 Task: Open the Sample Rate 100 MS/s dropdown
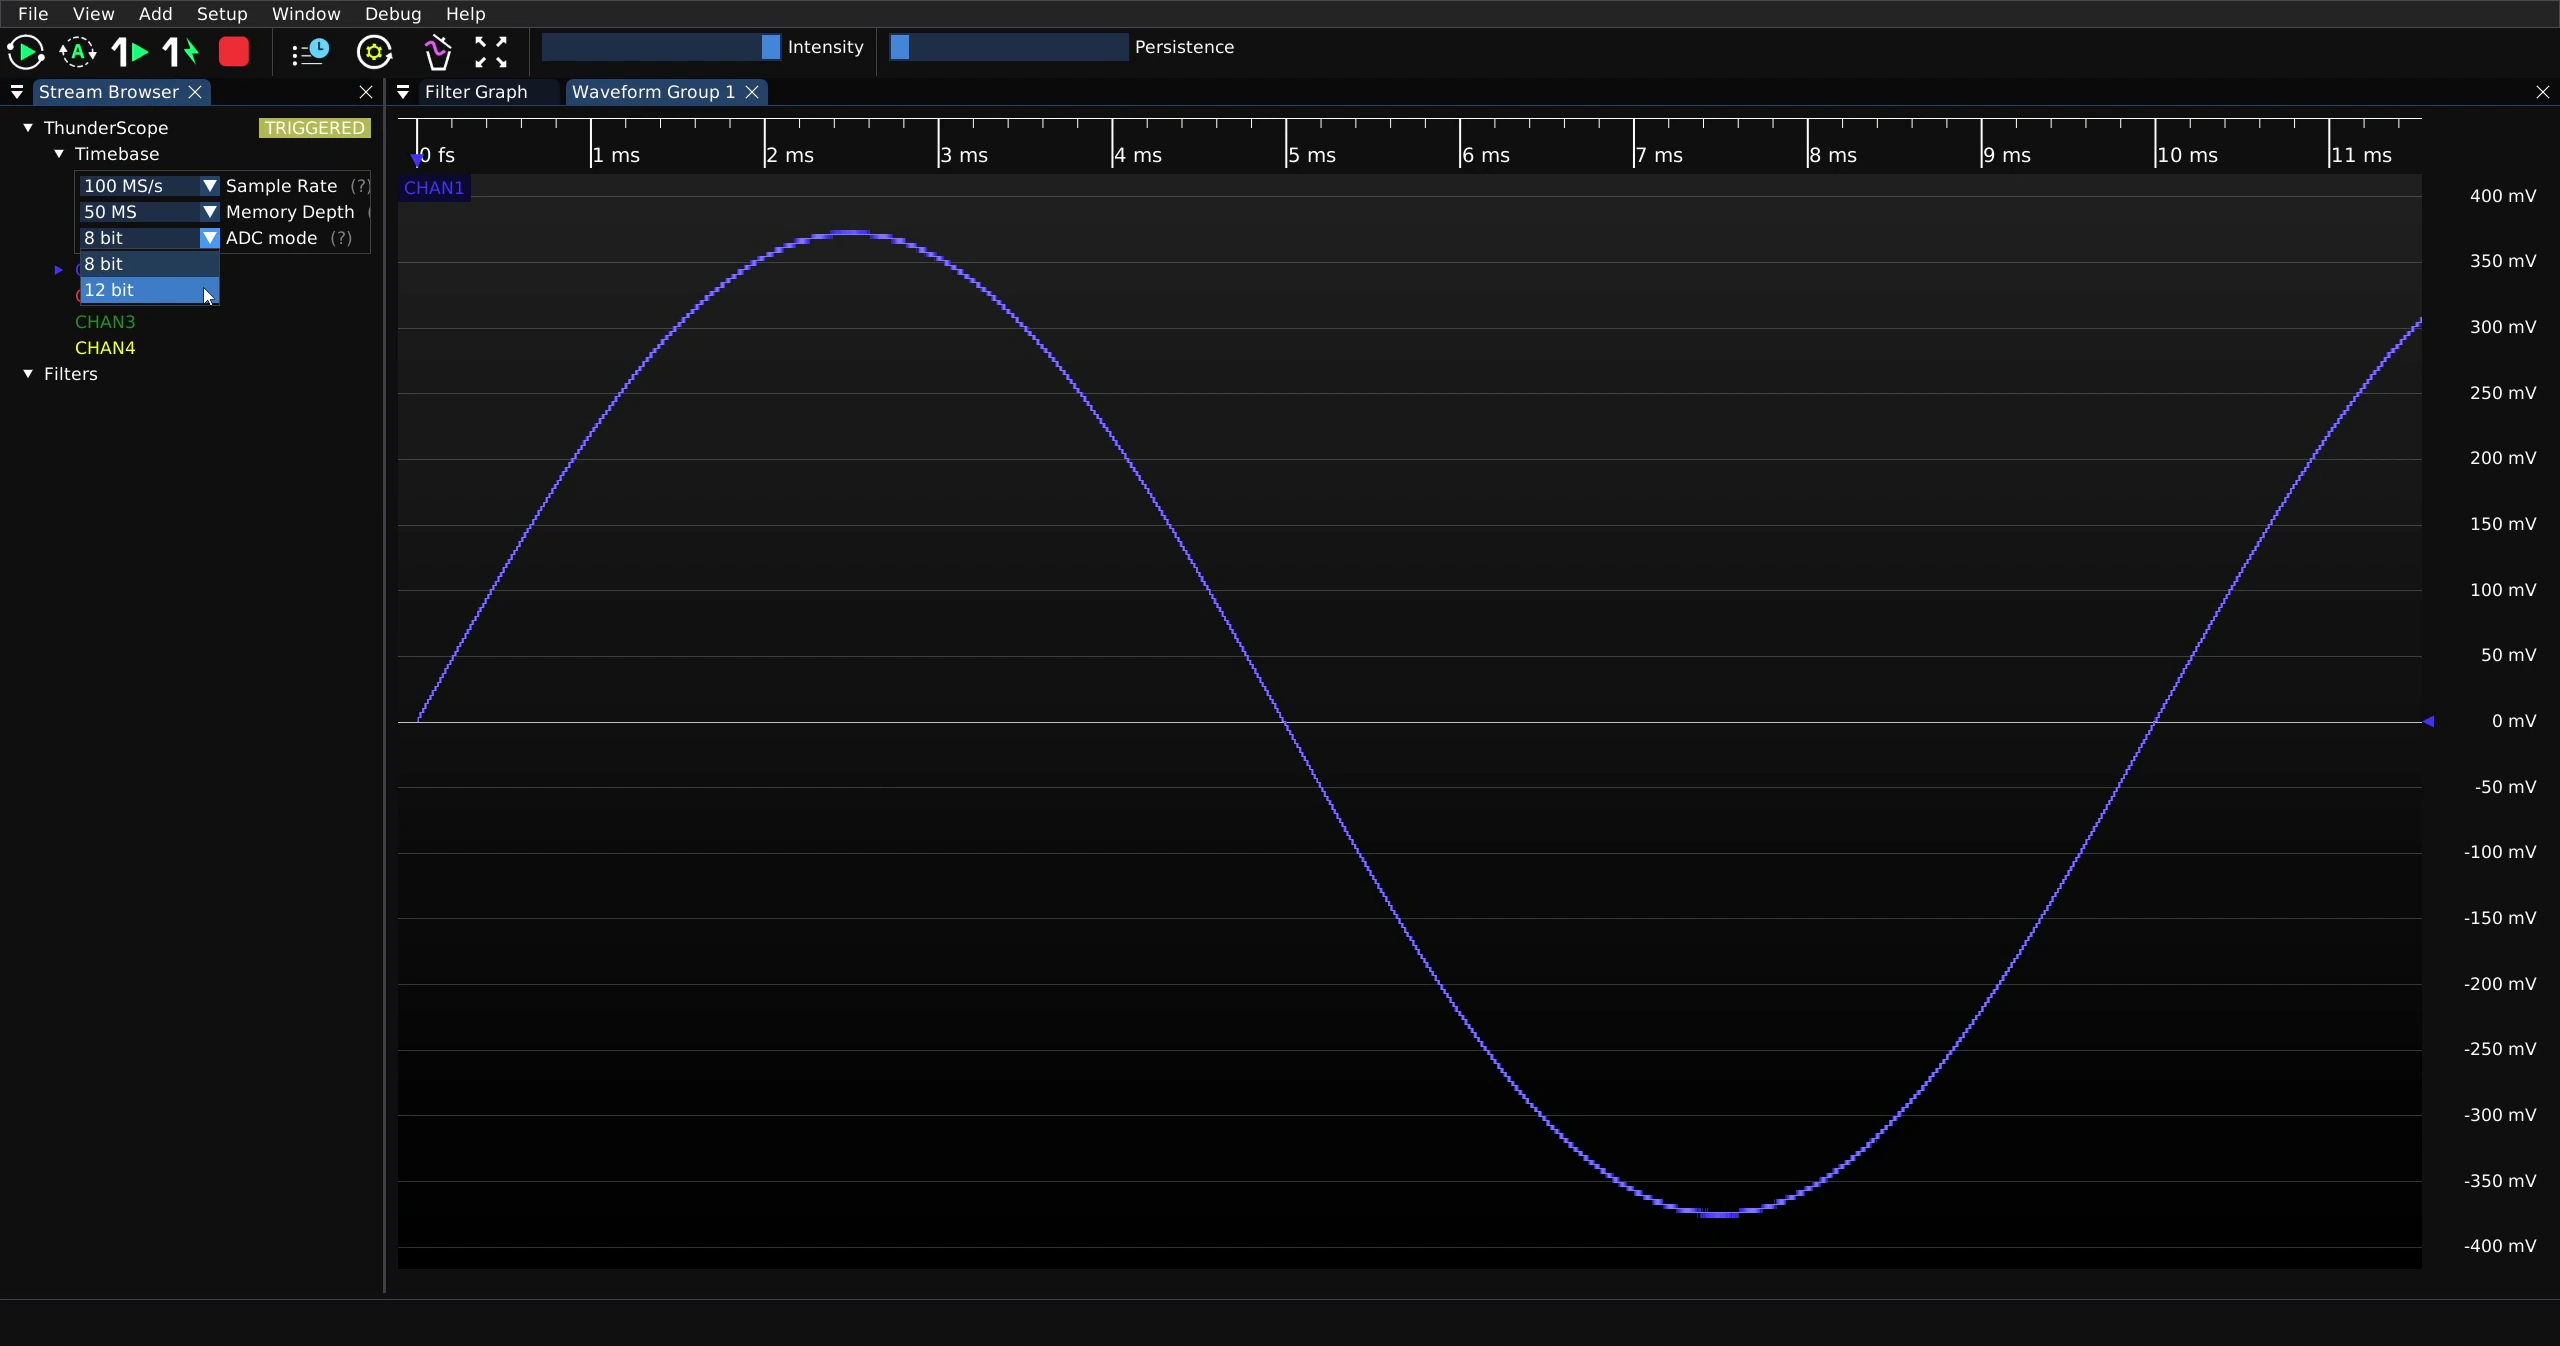coord(149,186)
